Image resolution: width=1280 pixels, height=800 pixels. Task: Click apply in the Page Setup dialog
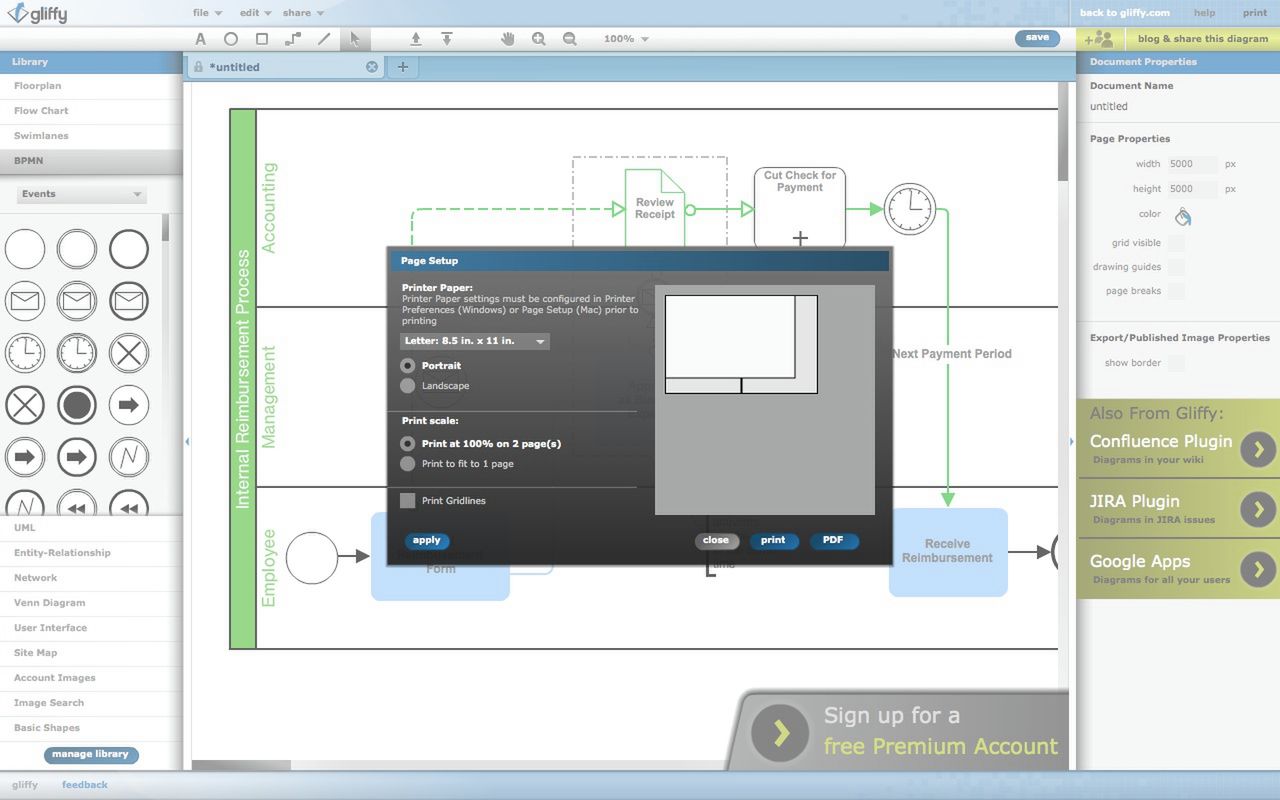click(427, 541)
